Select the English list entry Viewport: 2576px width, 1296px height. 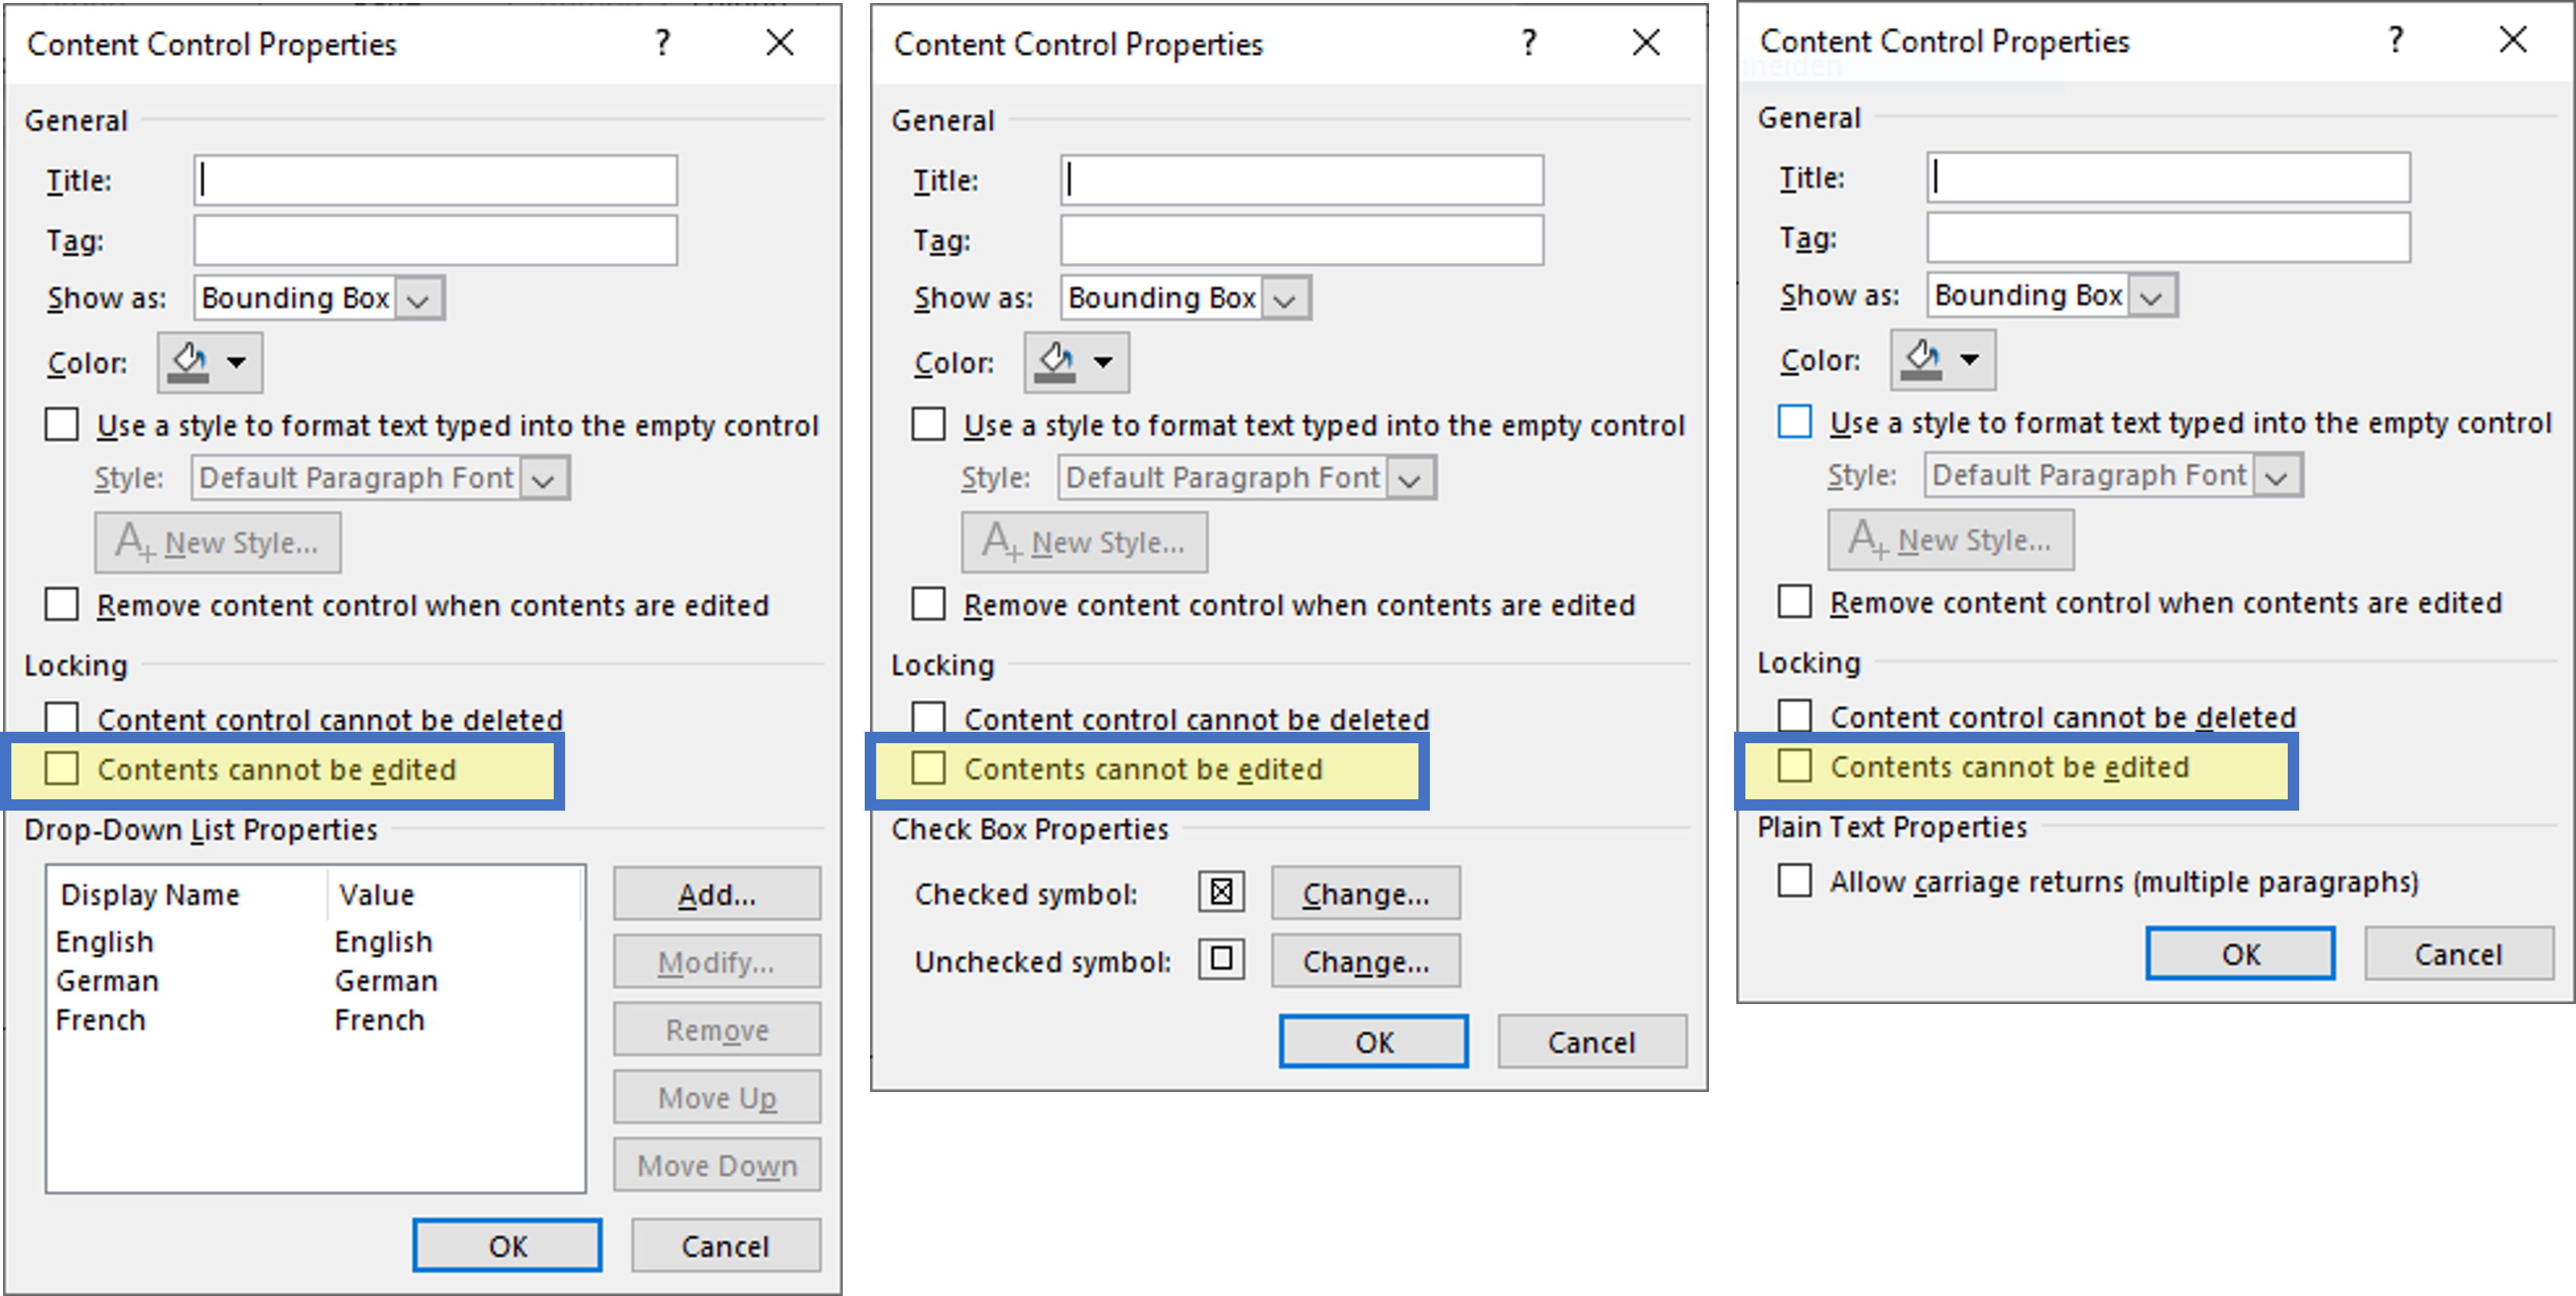[x=314, y=941]
